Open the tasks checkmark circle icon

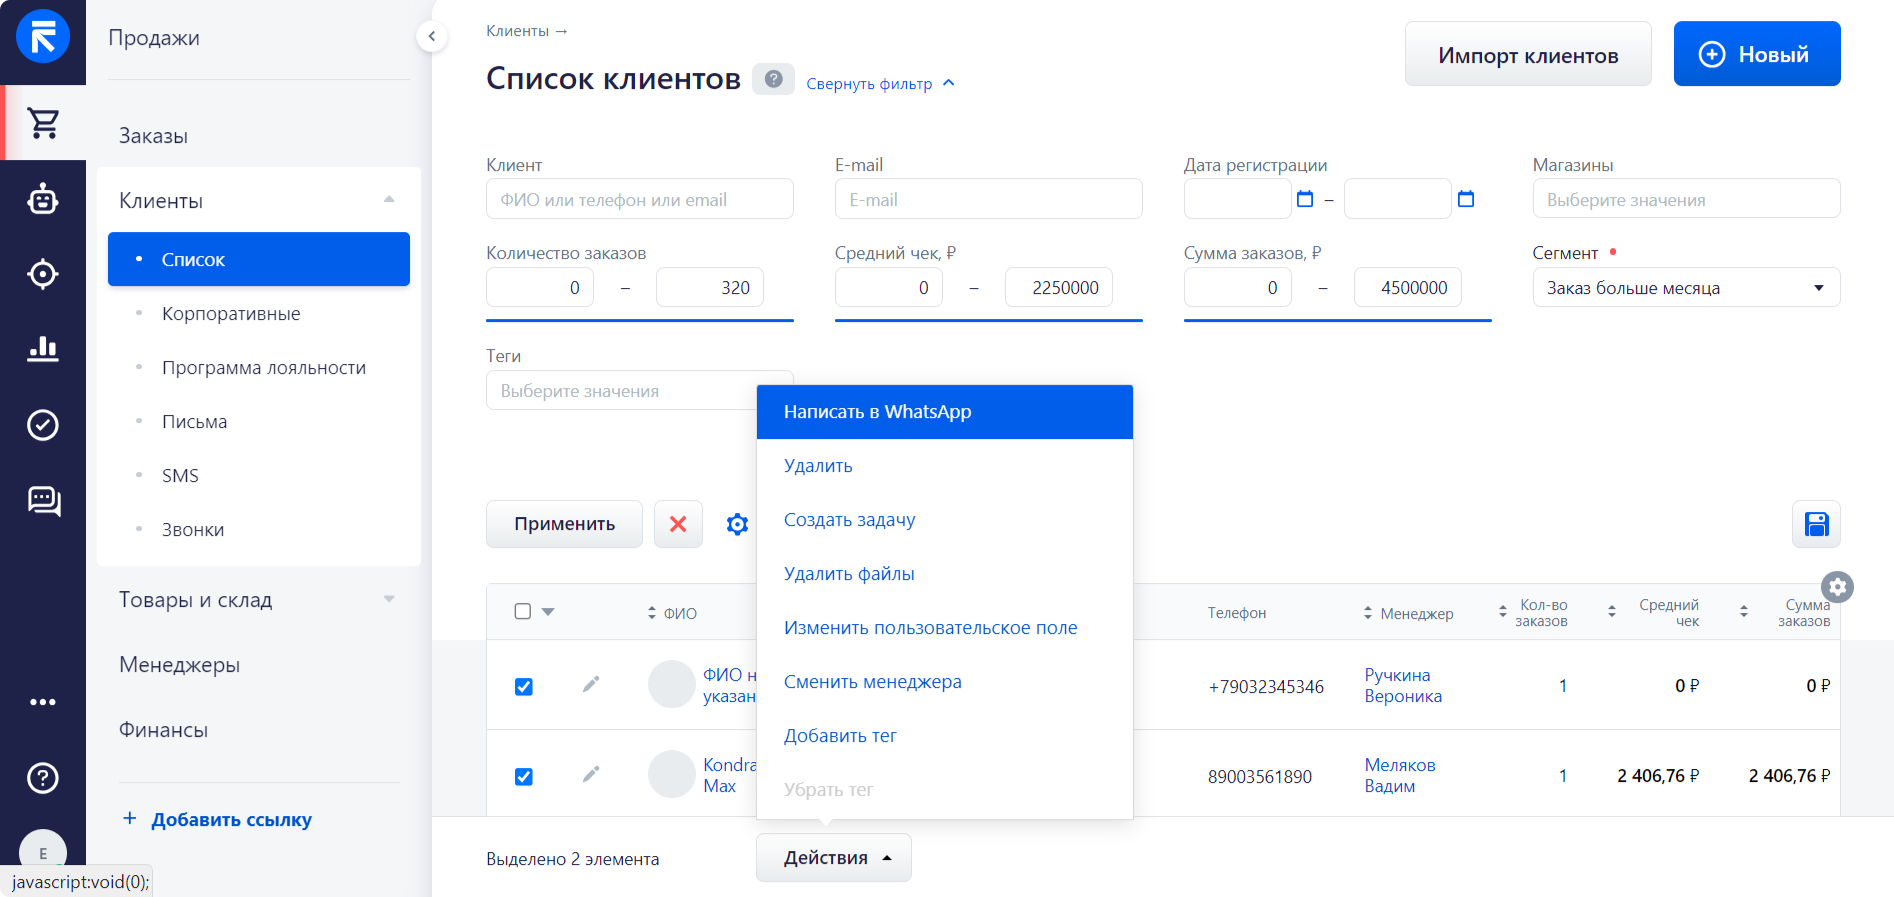pyautogui.click(x=43, y=425)
